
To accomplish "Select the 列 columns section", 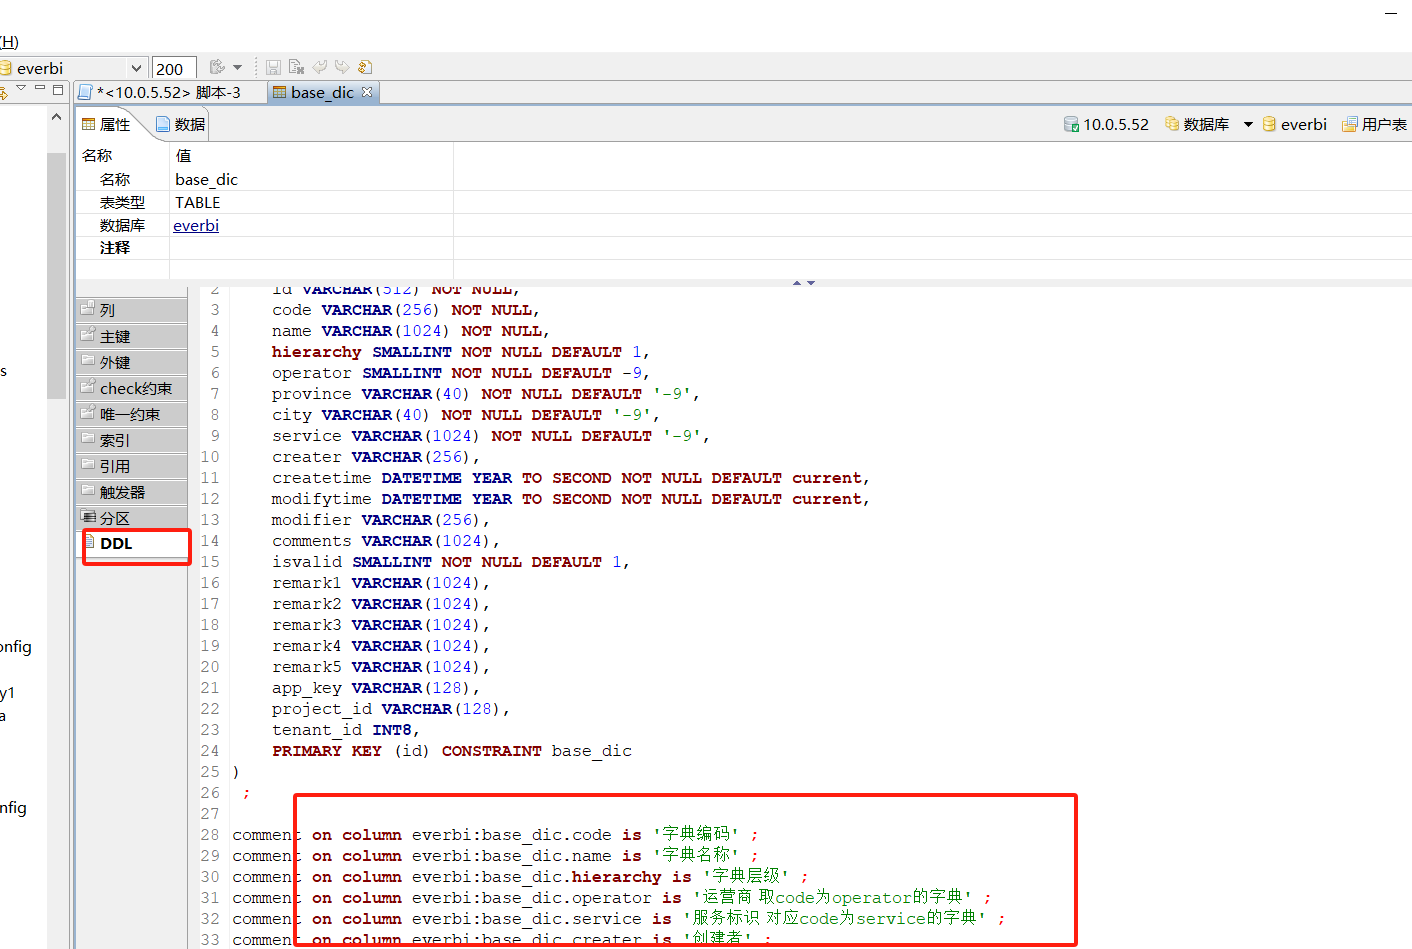I will 132,310.
